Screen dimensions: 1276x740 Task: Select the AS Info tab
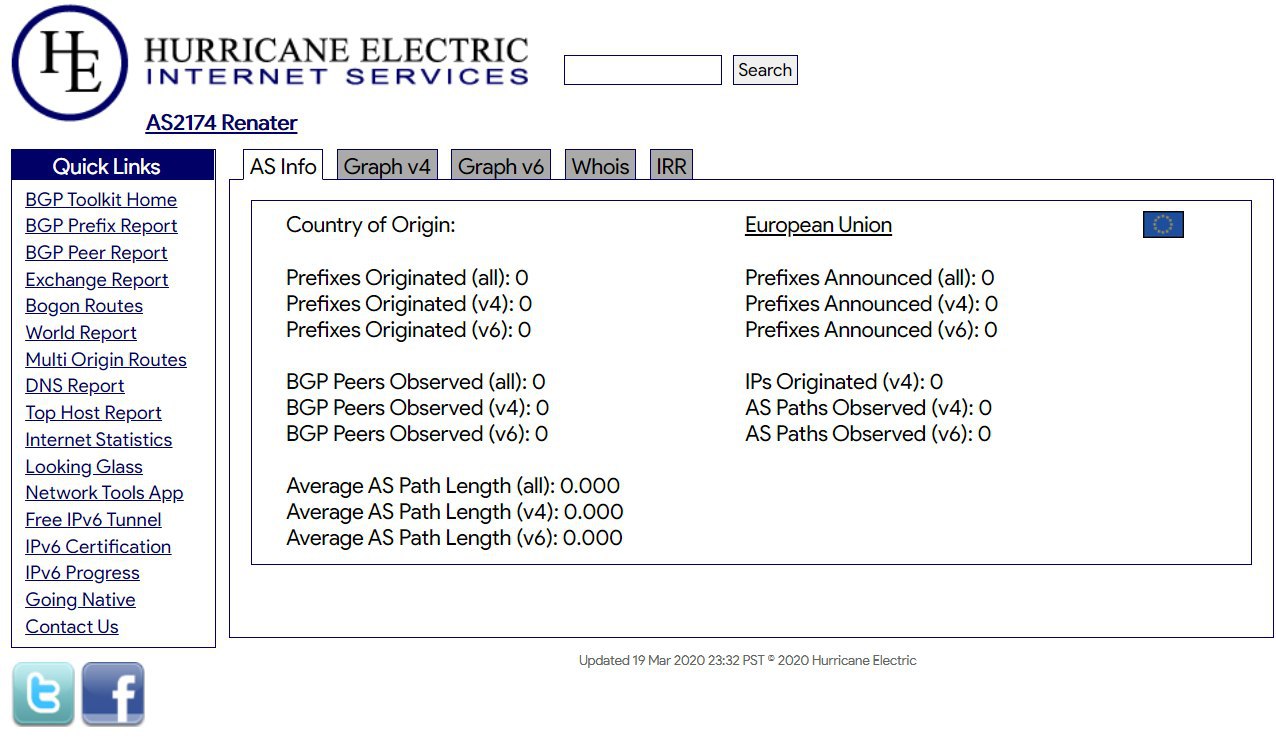pos(283,166)
